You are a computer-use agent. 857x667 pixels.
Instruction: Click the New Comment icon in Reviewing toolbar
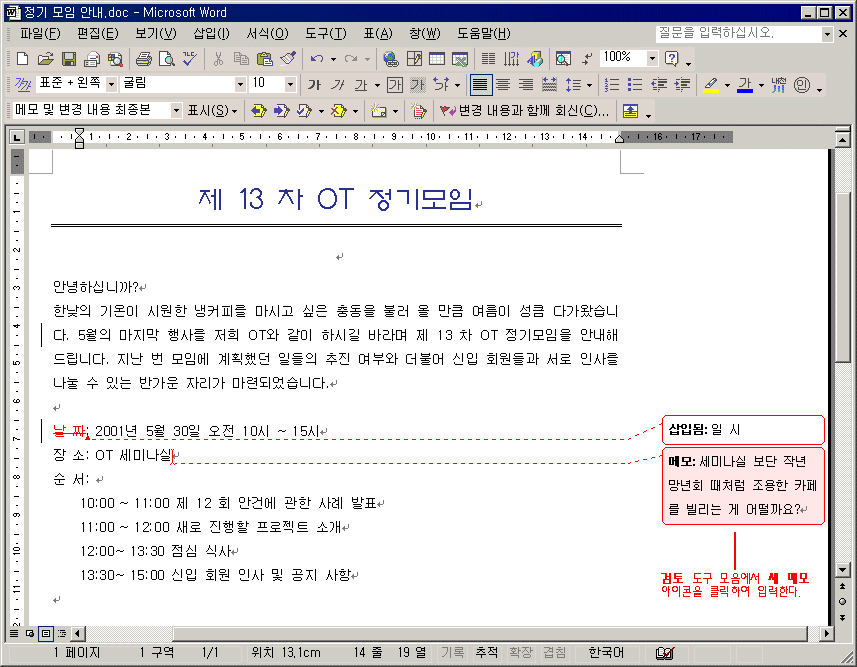(x=378, y=111)
